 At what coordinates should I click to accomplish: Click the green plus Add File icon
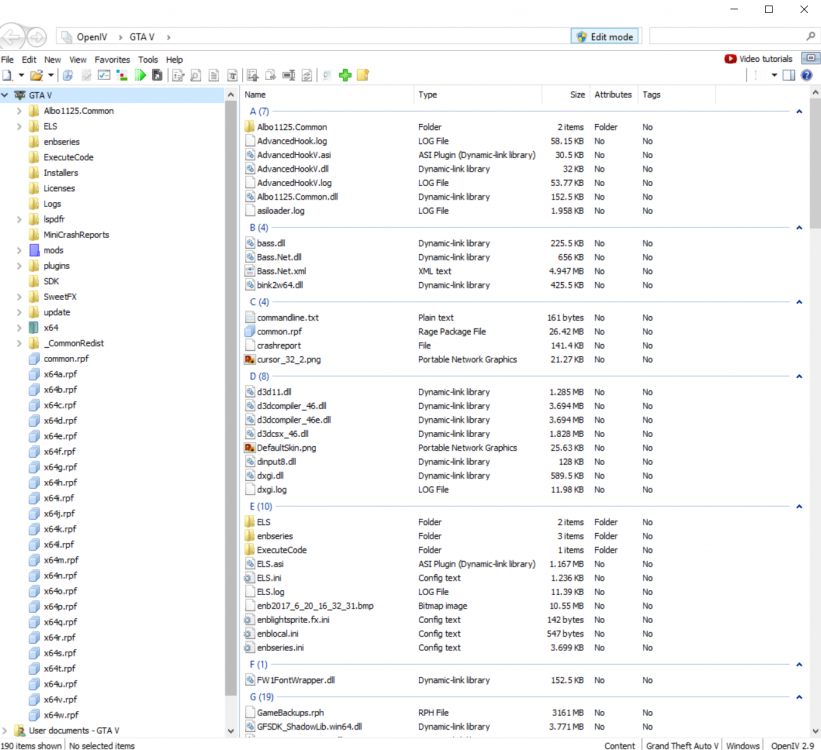346,75
